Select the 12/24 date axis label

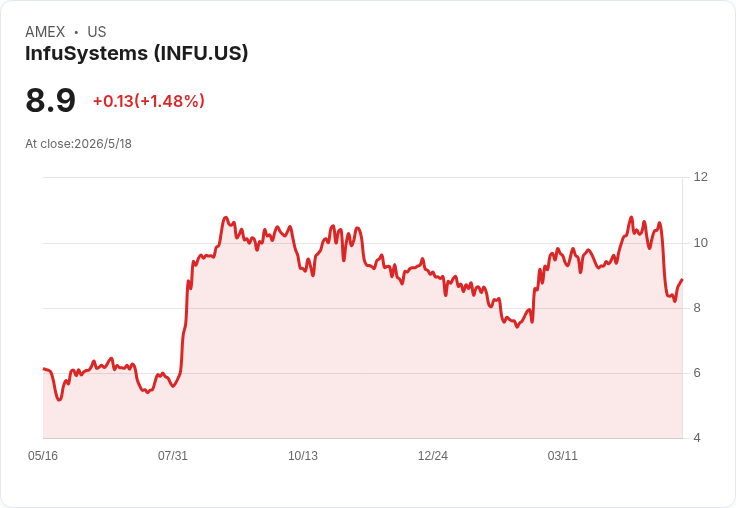click(x=433, y=455)
